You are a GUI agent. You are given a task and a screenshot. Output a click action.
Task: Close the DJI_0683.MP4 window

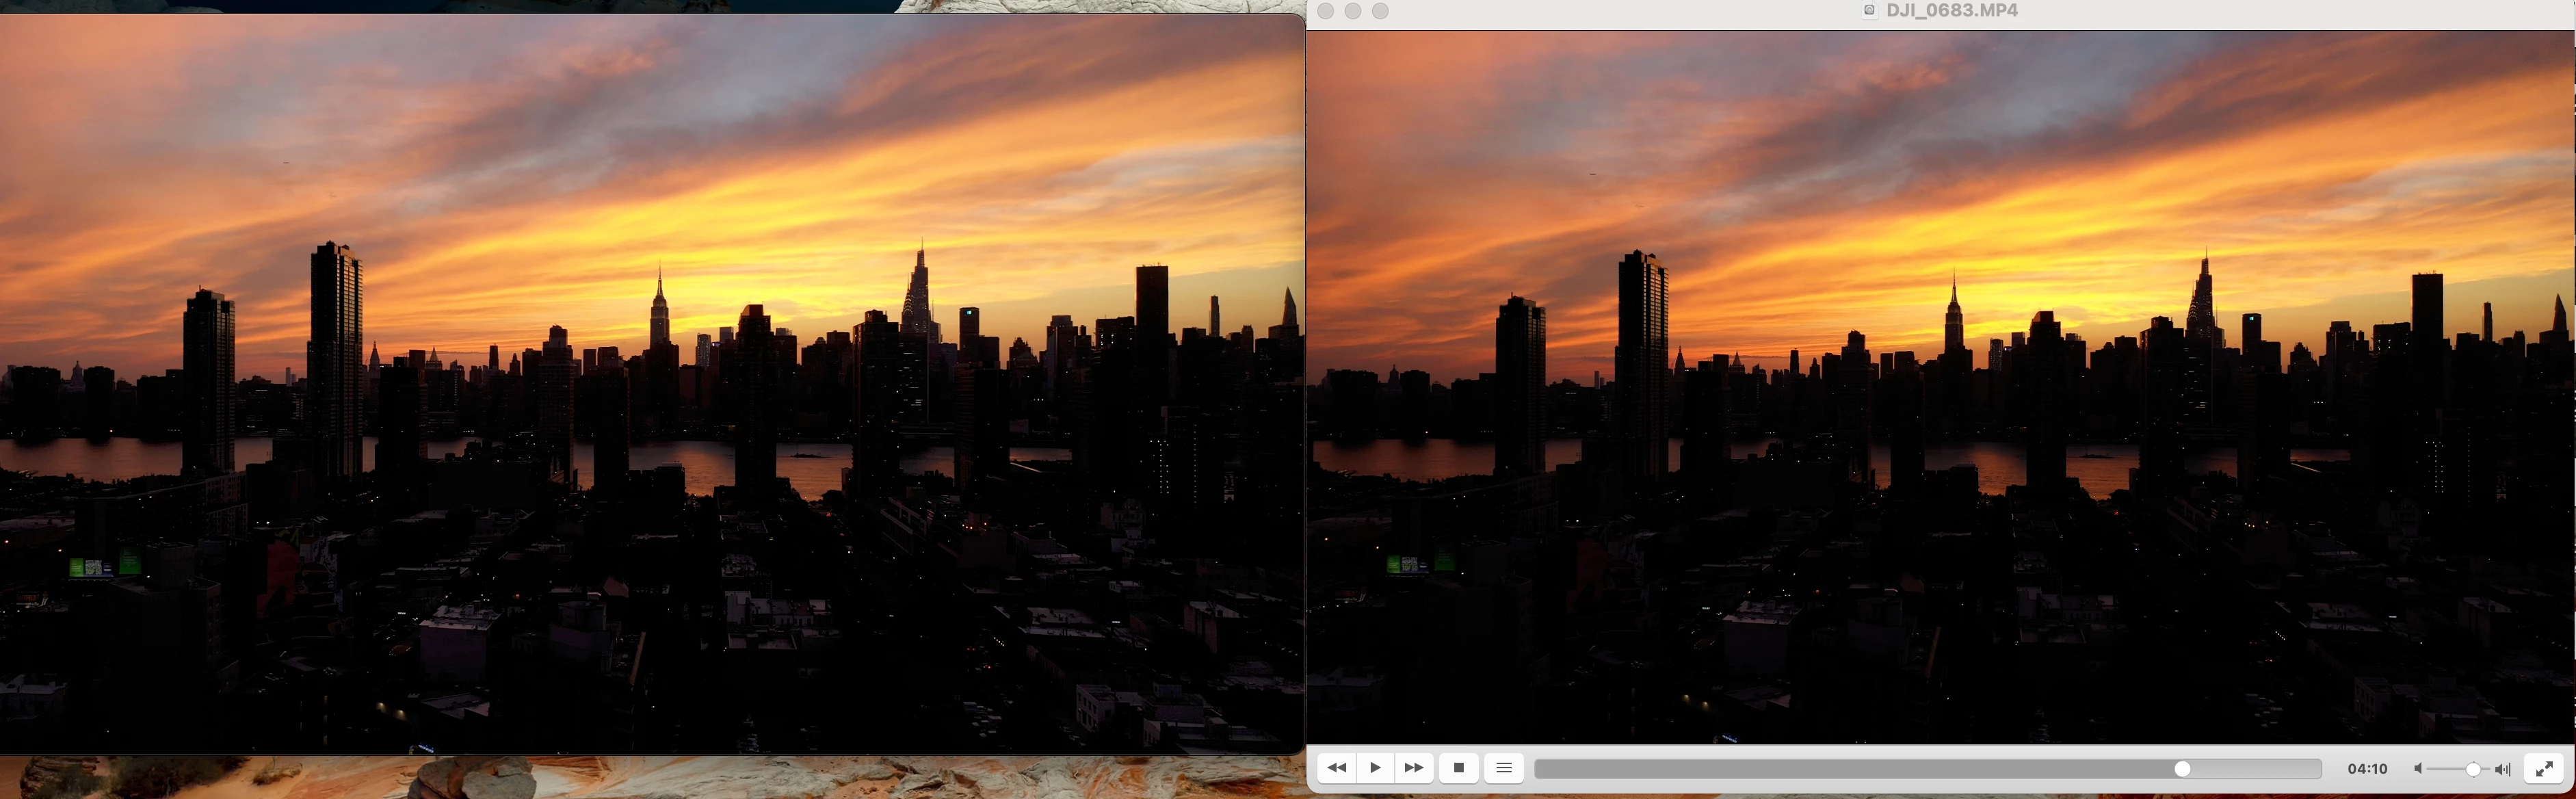click(x=1325, y=11)
